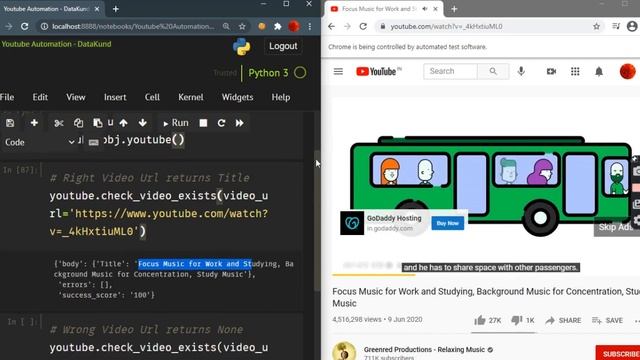Screen dimensions: 640x360
Task: Click the notebook vertical scrollbar
Action: [x=316, y=220]
